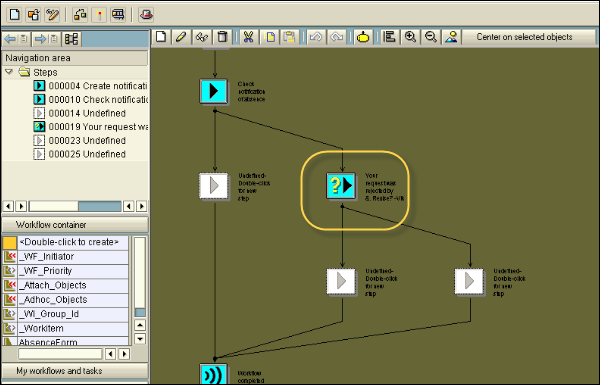Click the Copy icon in graphic toolbar
This screenshot has height=385, width=600.
tap(270, 37)
